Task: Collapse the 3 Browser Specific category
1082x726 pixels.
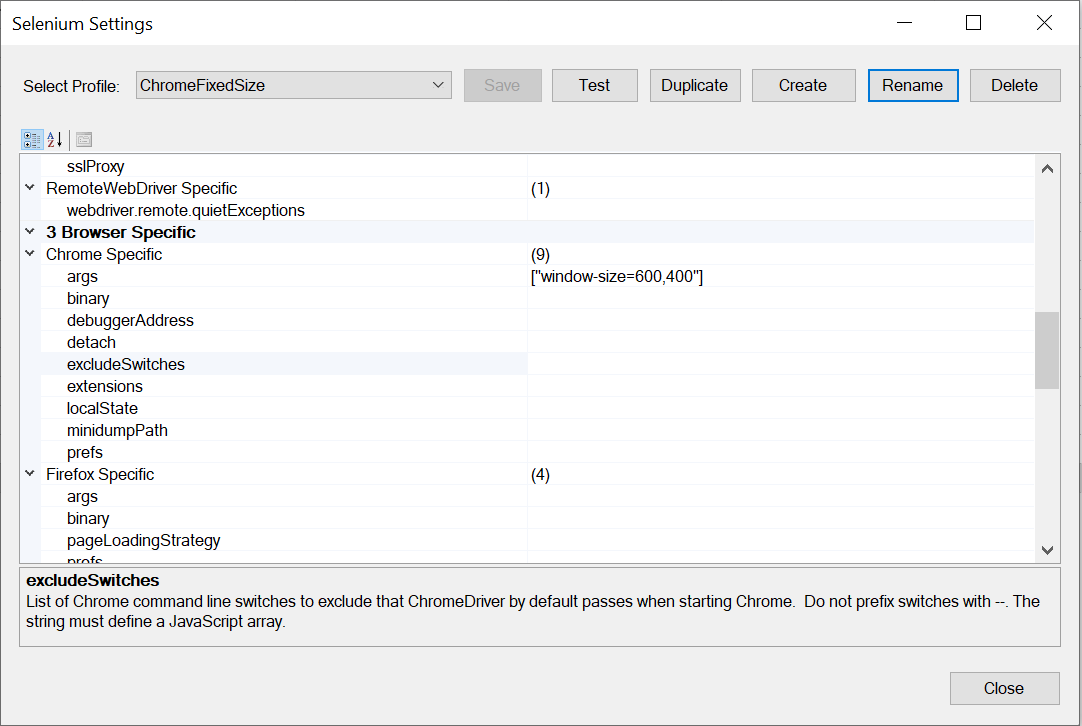Action: click(29, 231)
